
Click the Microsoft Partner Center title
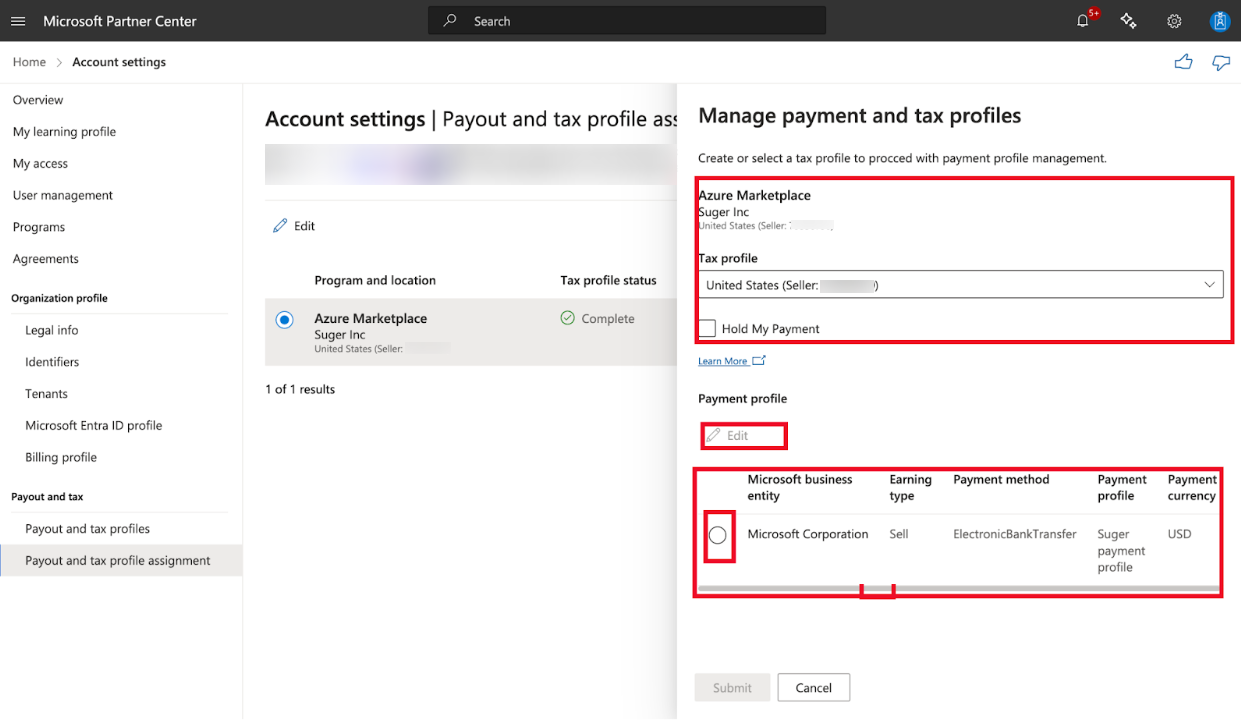point(119,21)
